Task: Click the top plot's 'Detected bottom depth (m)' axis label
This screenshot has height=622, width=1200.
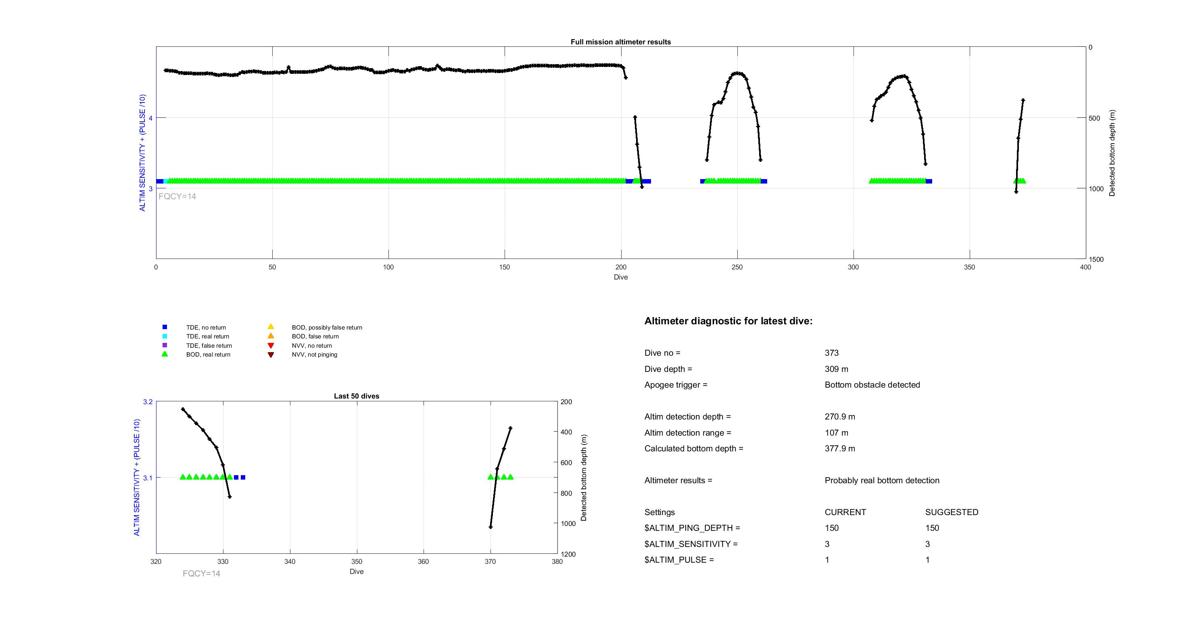Action: point(1113,153)
